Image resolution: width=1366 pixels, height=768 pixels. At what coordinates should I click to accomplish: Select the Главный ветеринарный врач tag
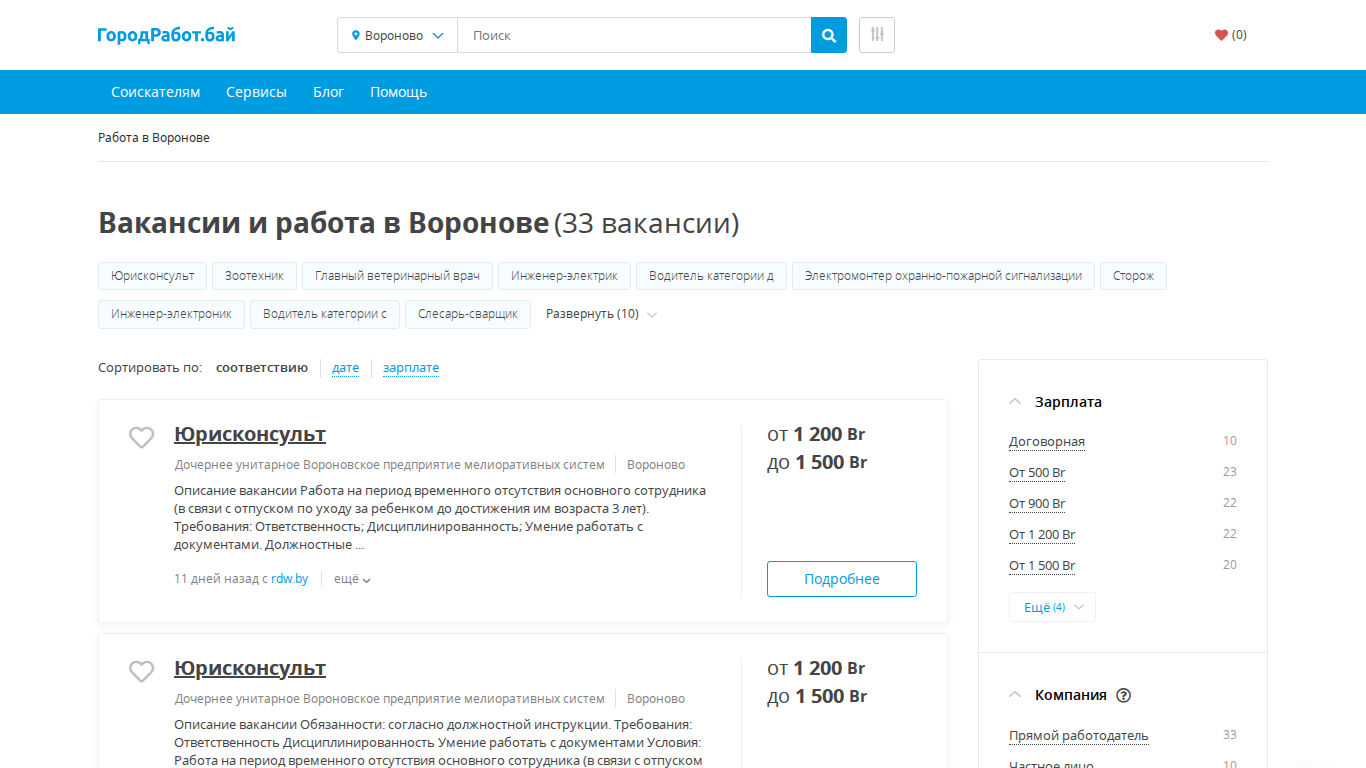[397, 276]
